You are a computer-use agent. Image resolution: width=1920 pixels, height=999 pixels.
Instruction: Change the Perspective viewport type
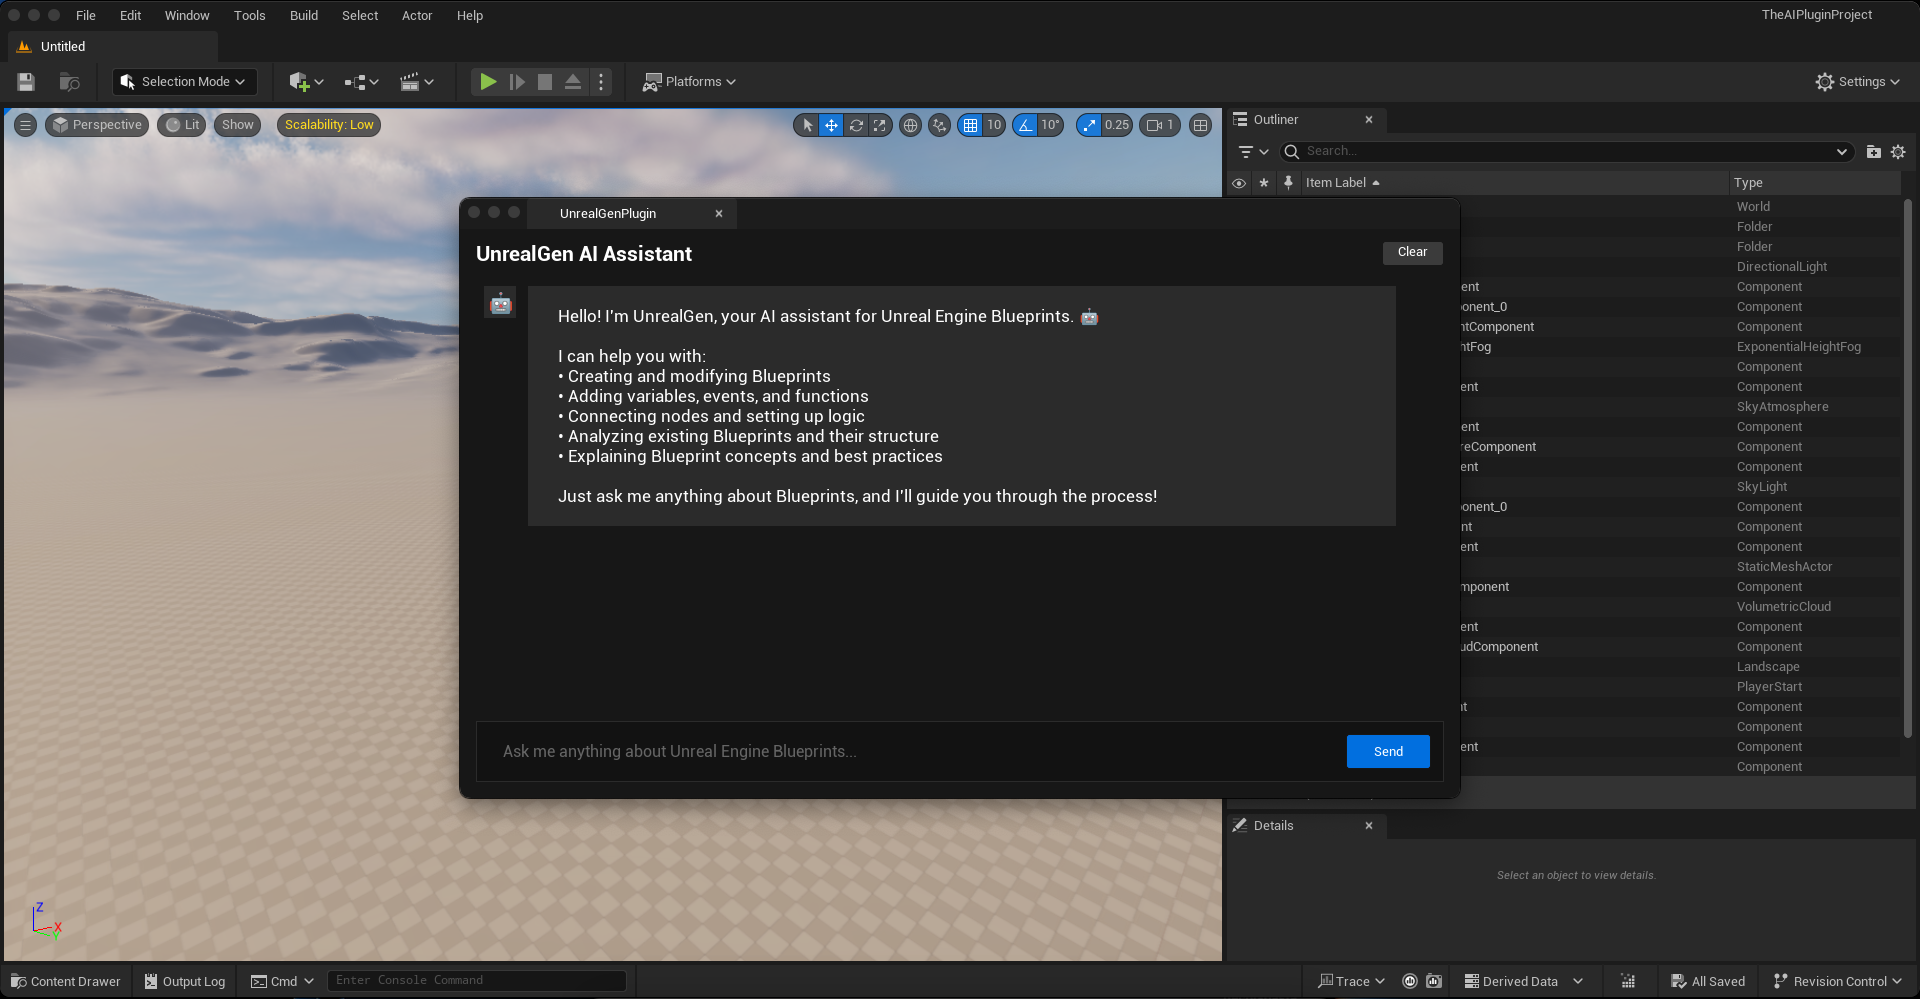[x=97, y=125]
